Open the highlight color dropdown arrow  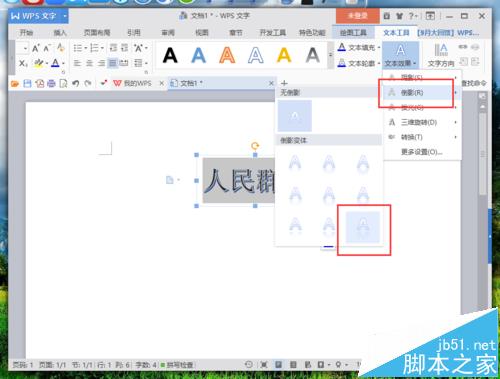pyautogui.click(x=46, y=63)
